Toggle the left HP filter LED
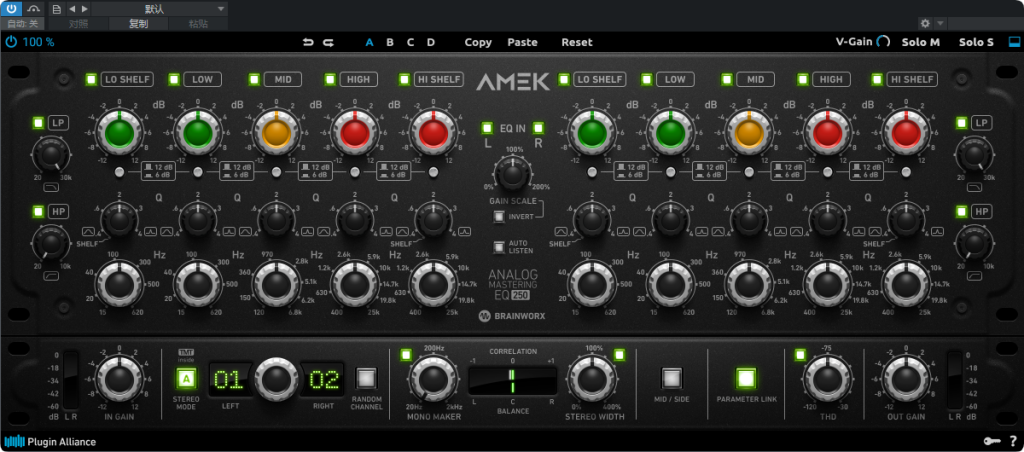The width and height of the screenshot is (1024, 452). pos(39,212)
